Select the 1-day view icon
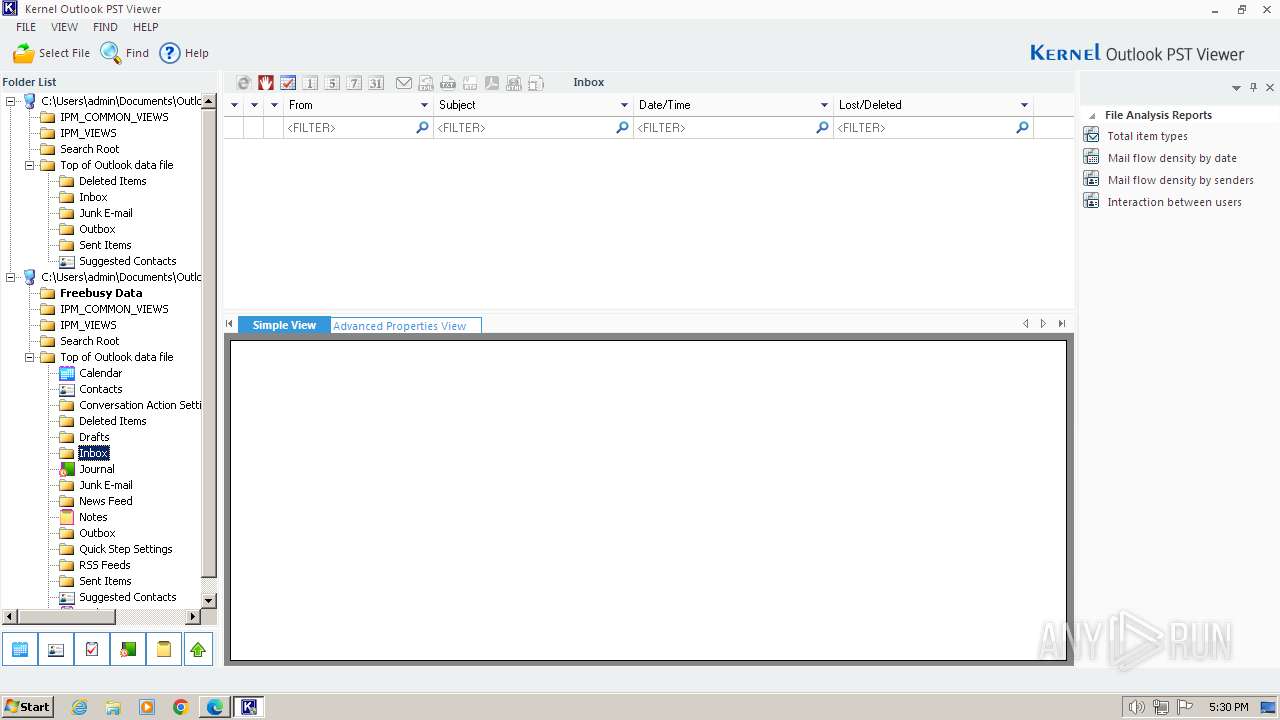Screen dimensions: 1280x720 tap(310, 83)
